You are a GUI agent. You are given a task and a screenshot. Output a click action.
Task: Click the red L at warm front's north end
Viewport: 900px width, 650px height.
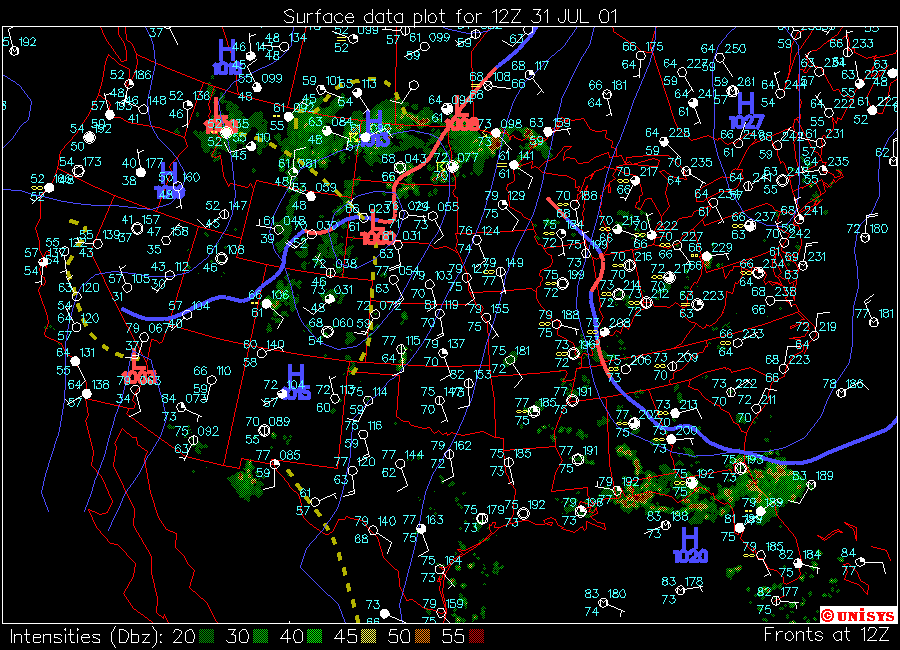click(x=462, y=117)
